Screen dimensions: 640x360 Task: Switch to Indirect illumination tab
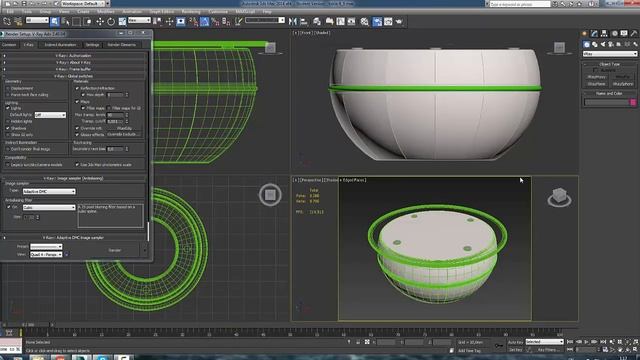coord(60,45)
